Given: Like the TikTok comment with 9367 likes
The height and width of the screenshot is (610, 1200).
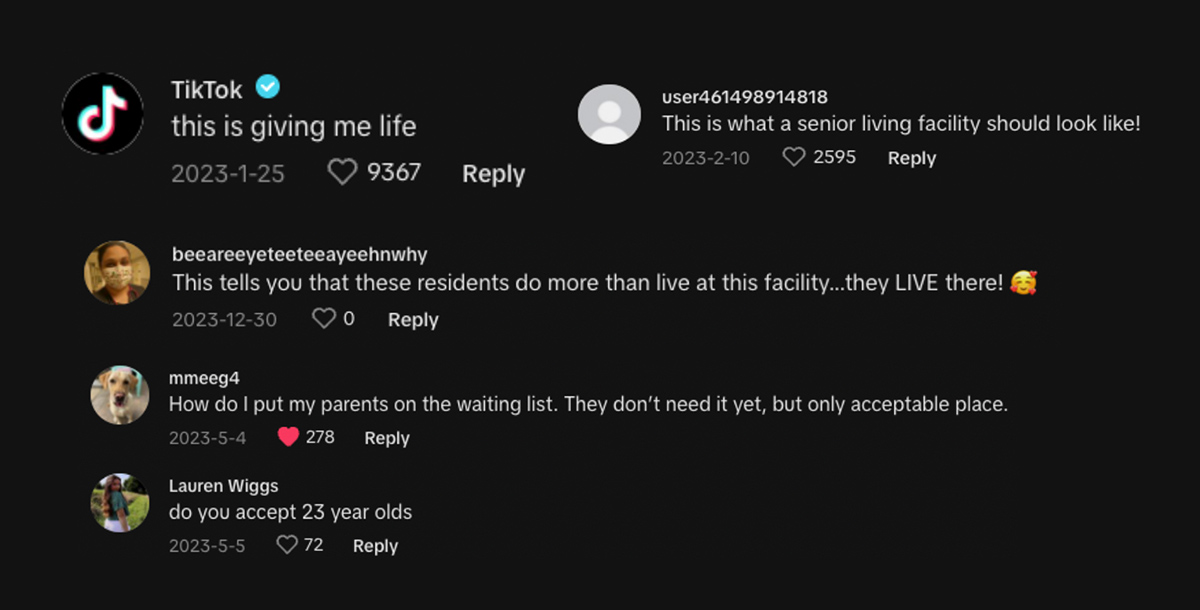Looking at the screenshot, I should click(342, 173).
